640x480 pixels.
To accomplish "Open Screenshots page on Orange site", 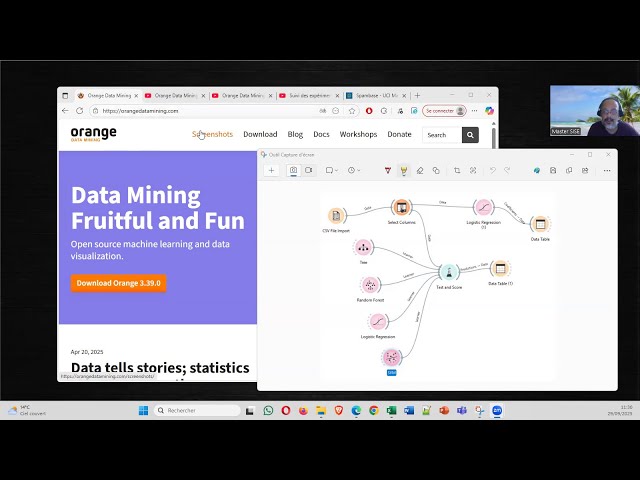I will (212, 134).
